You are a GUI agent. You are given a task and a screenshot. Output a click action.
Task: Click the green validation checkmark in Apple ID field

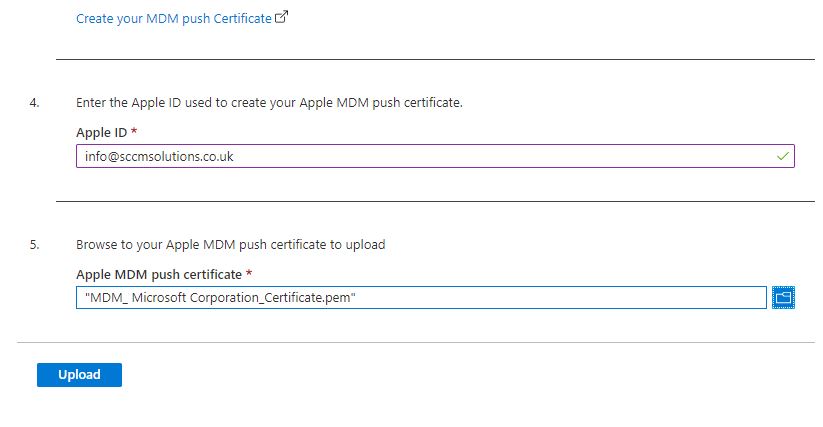(x=783, y=156)
